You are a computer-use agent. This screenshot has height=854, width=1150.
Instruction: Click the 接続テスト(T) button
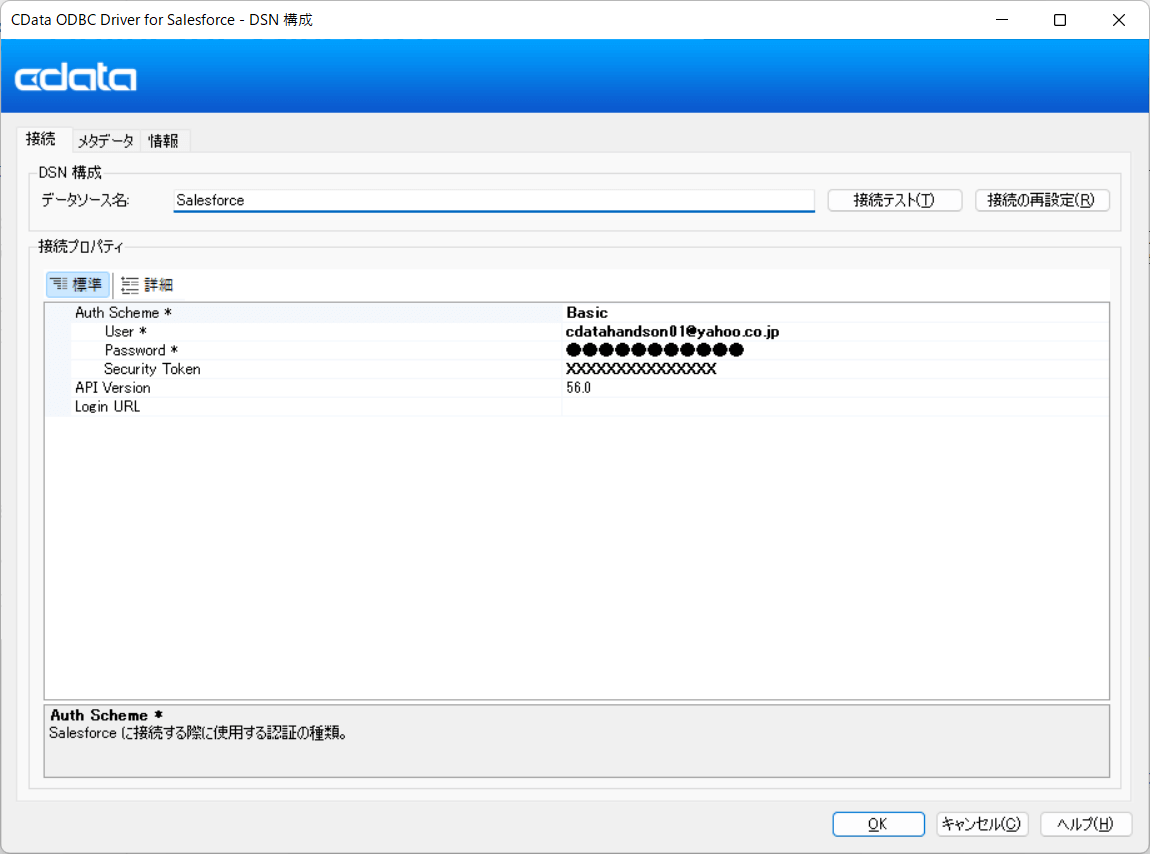[x=894, y=200]
